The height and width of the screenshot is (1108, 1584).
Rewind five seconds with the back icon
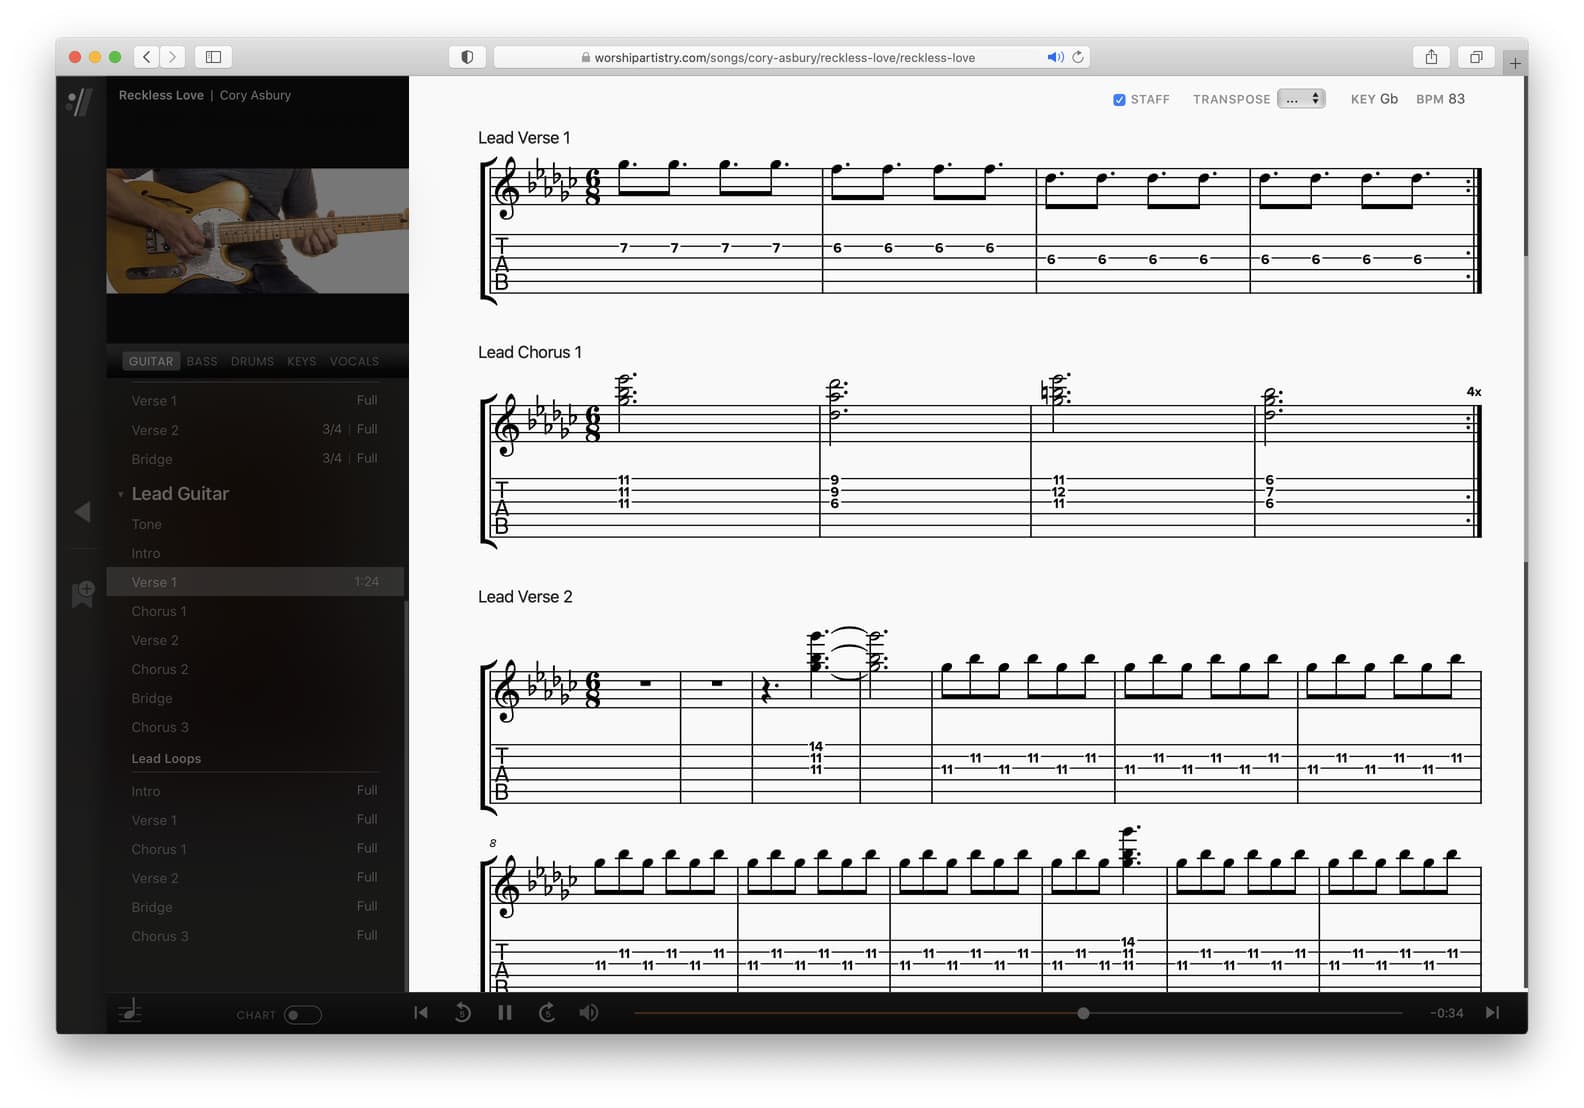[462, 1013]
